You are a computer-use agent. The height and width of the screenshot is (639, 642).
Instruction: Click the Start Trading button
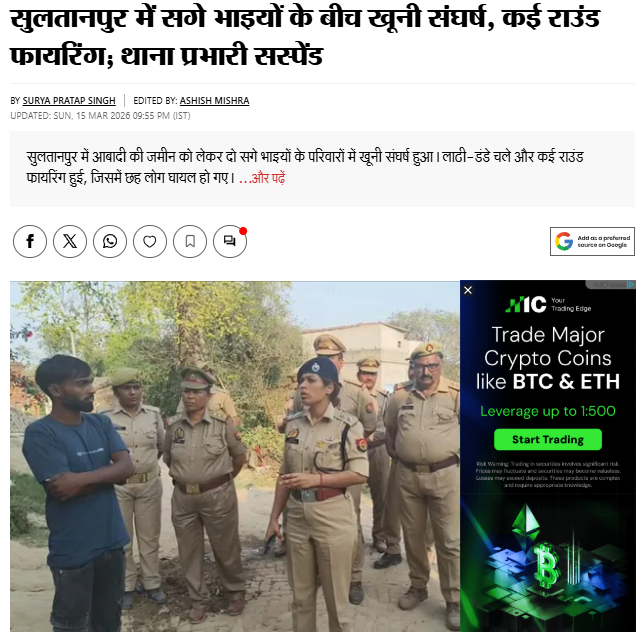(548, 439)
